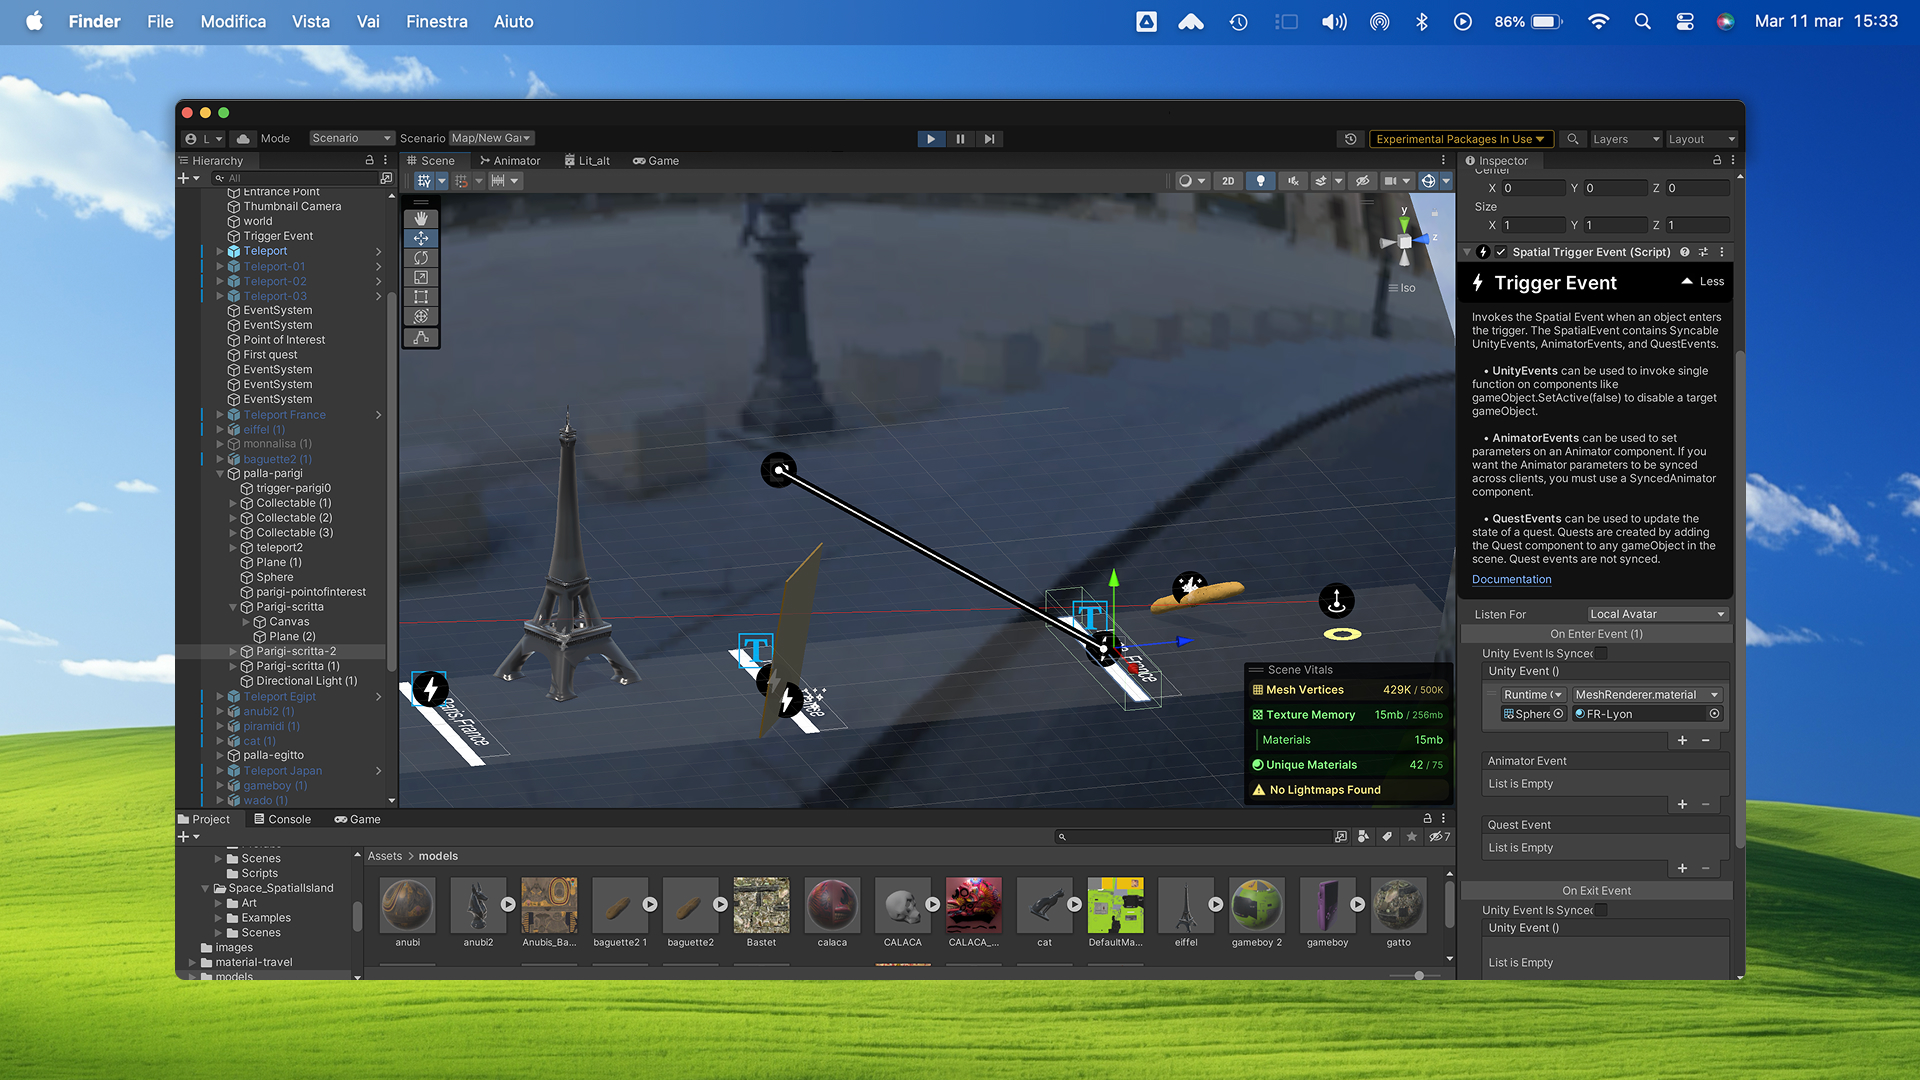
Task: Select the Move tool in scene toolbar
Action: pyautogui.click(x=421, y=238)
